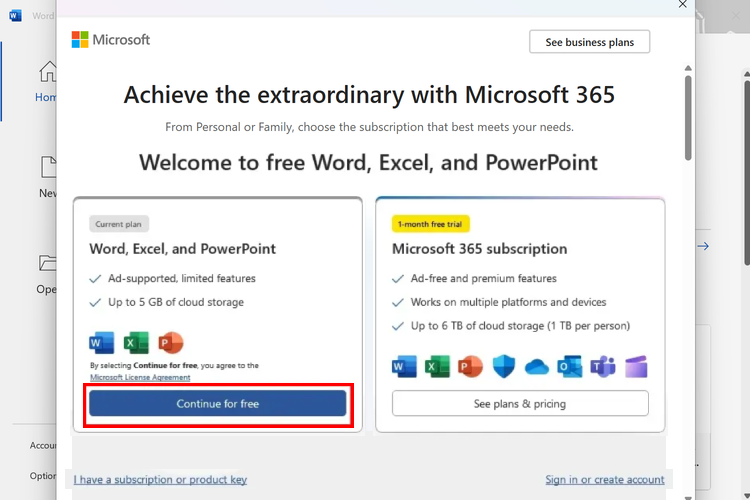
Task: Click the Word, Excel, and PowerPoint card heading
Action: pos(182,249)
